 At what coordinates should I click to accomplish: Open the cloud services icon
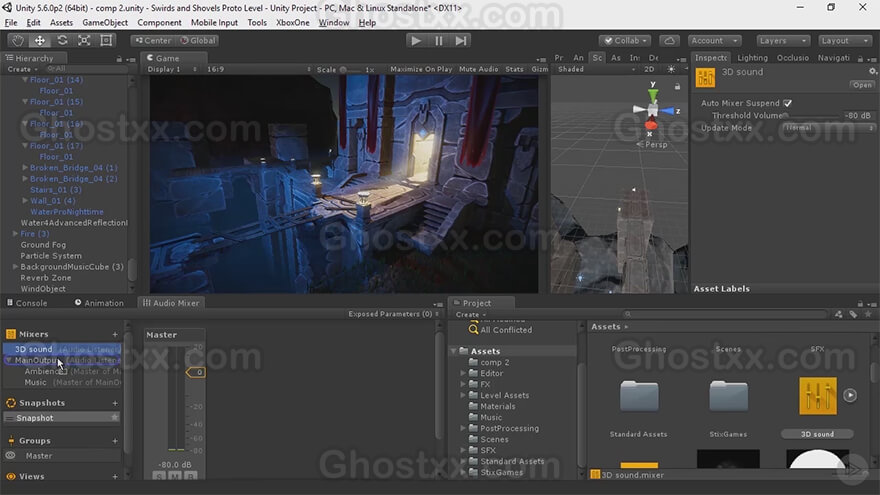point(670,40)
